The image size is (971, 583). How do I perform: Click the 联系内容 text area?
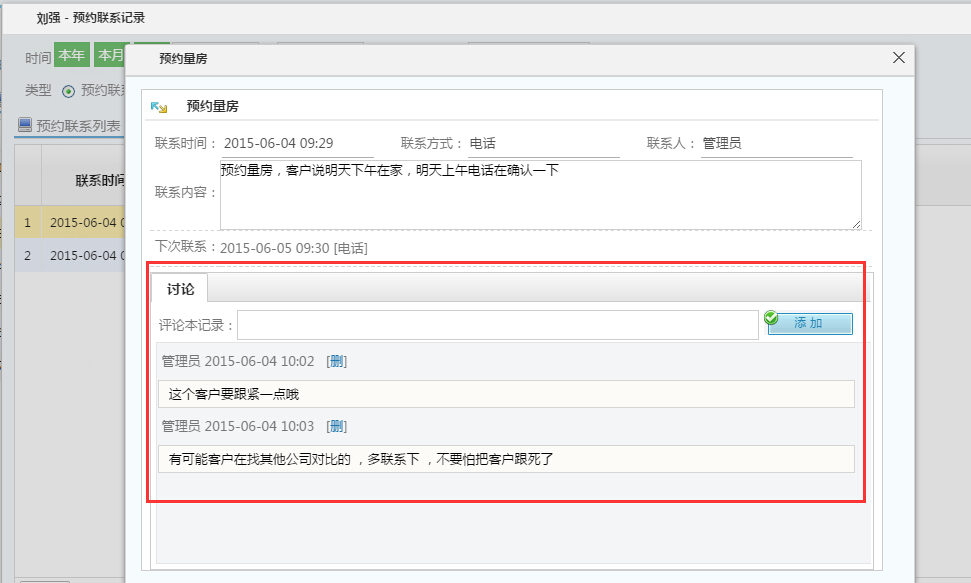pyautogui.click(x=540, y=196)
